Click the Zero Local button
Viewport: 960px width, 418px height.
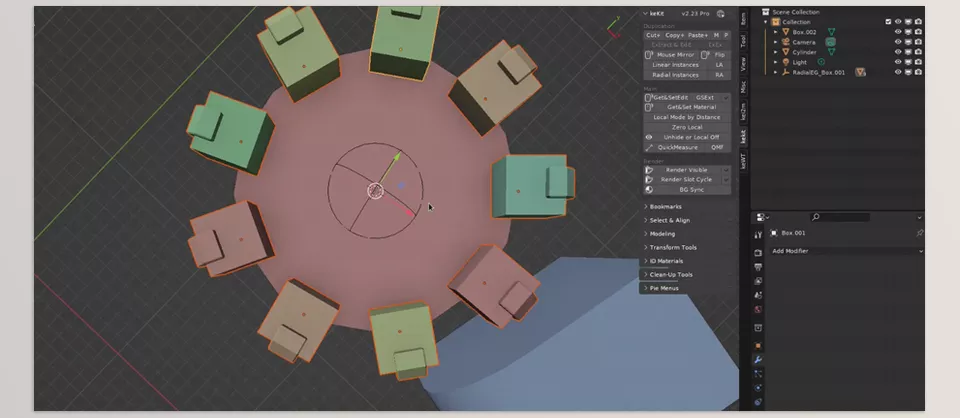click(x=687, y=127)
